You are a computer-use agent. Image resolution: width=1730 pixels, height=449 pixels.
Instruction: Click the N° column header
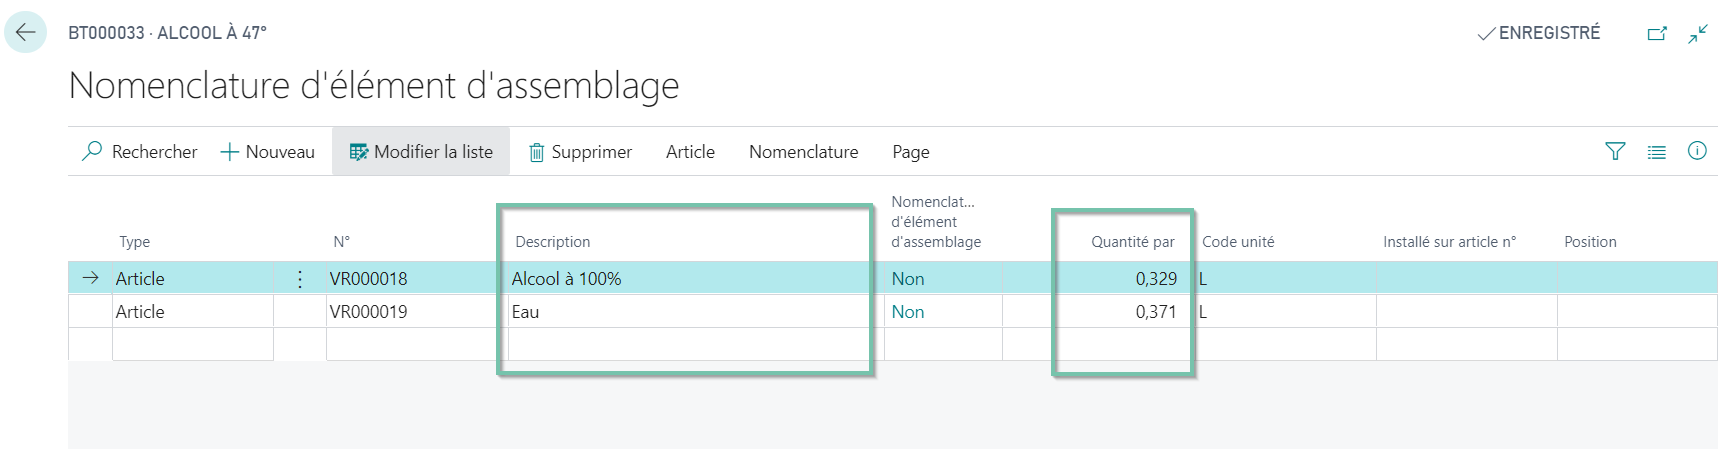pos(341,242)
